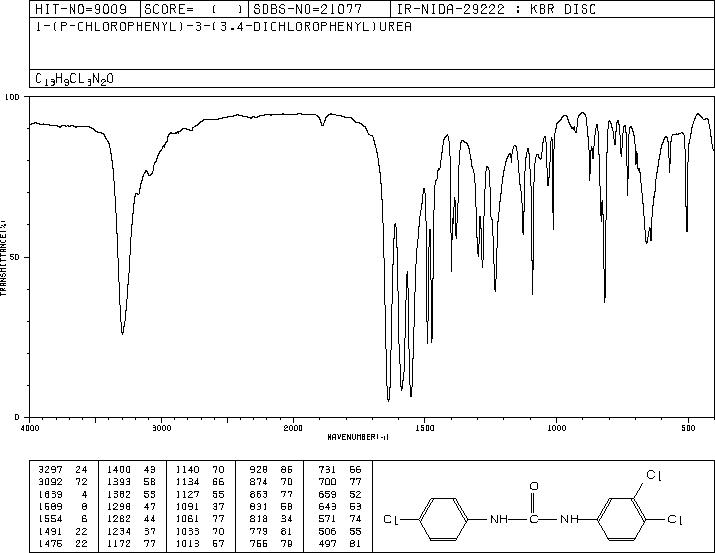
Task: Click the IR-NIDA-29222 : KBR DISC label
Action: (496, 9)
